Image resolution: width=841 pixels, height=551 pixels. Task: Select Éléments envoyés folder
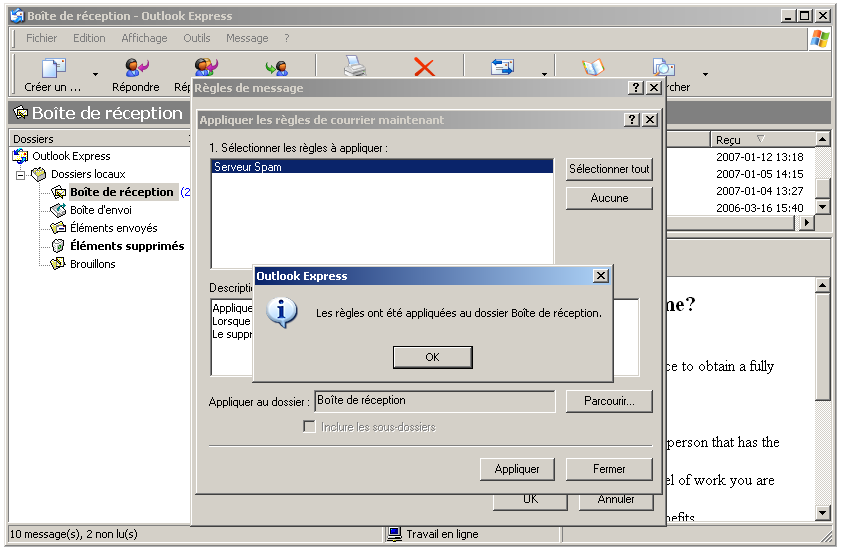pyautogui.click(x=114, y=228)
